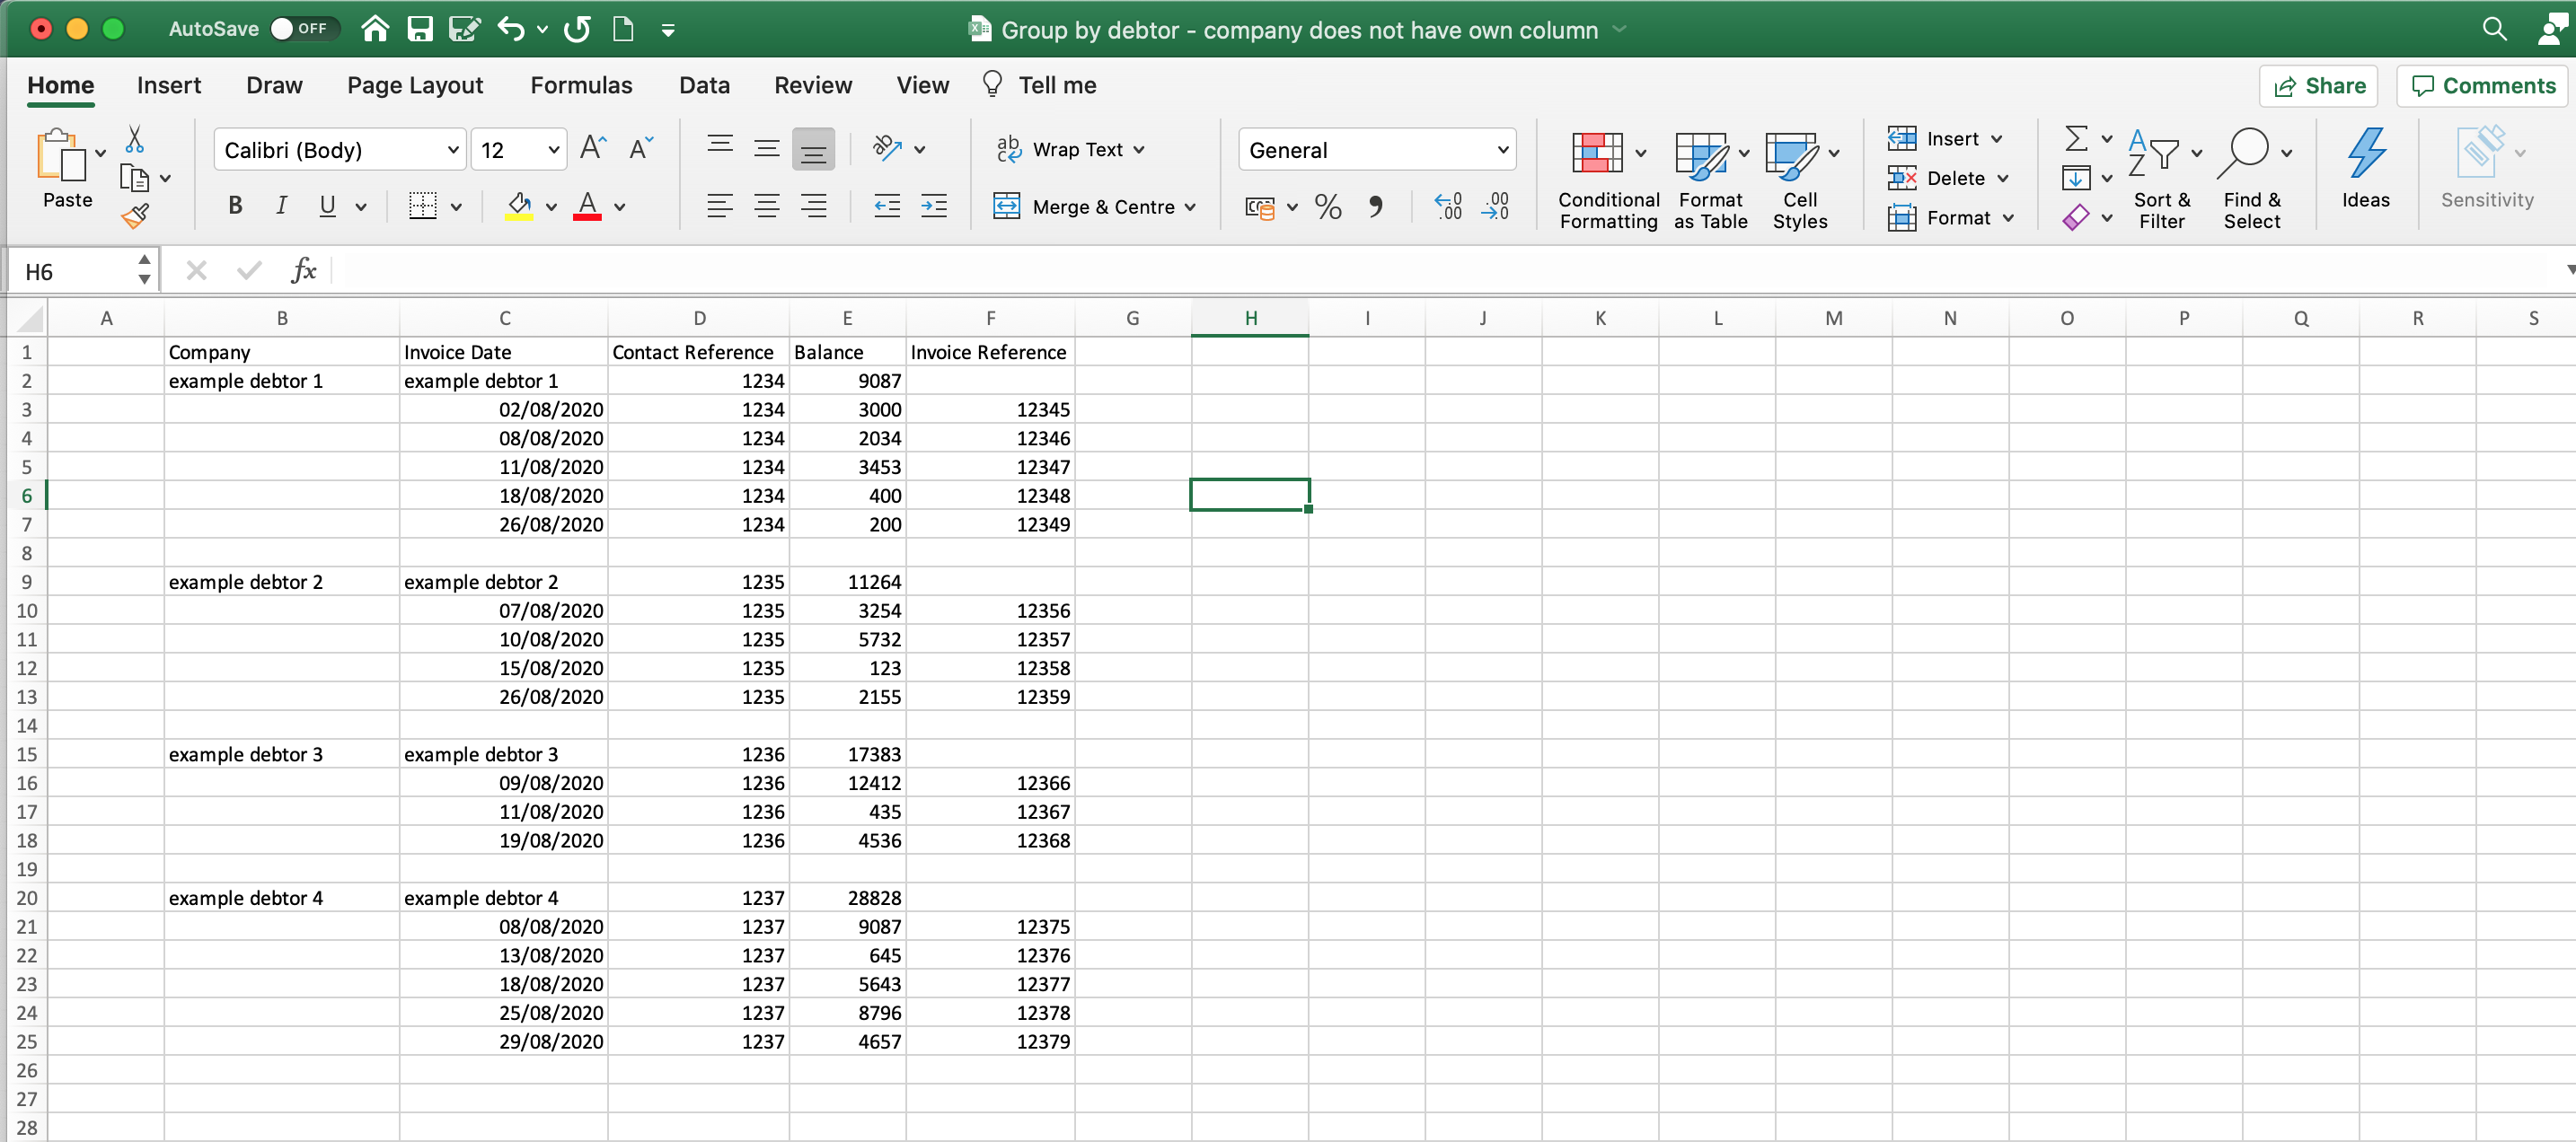Click the Decrease Font Size icon
This screenshot has width=2576, height=1142.
tap(640, 148)
